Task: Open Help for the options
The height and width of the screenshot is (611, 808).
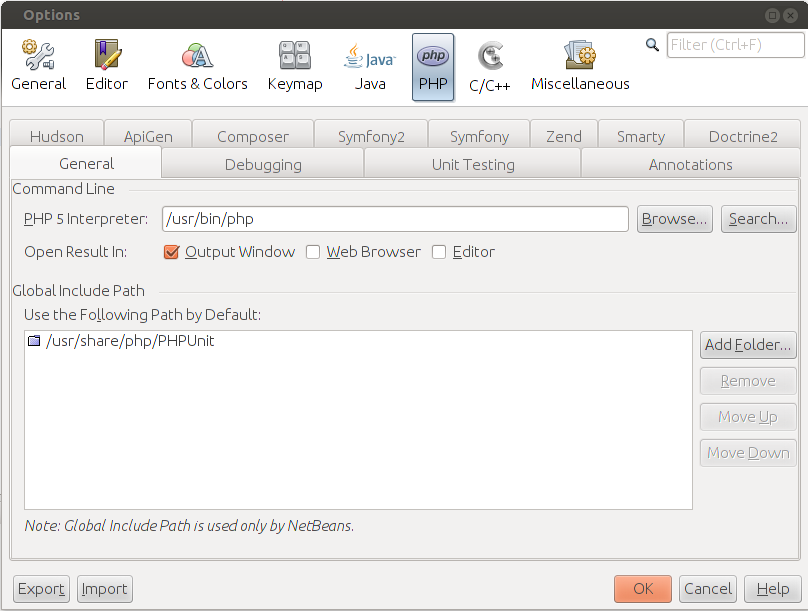Action: click(772, 589)
